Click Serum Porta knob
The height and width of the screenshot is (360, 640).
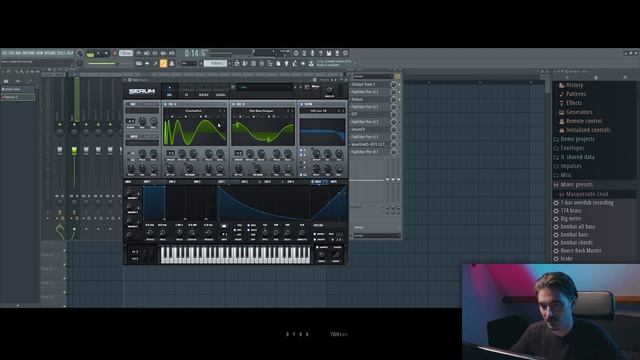click(x=321, y=255)
